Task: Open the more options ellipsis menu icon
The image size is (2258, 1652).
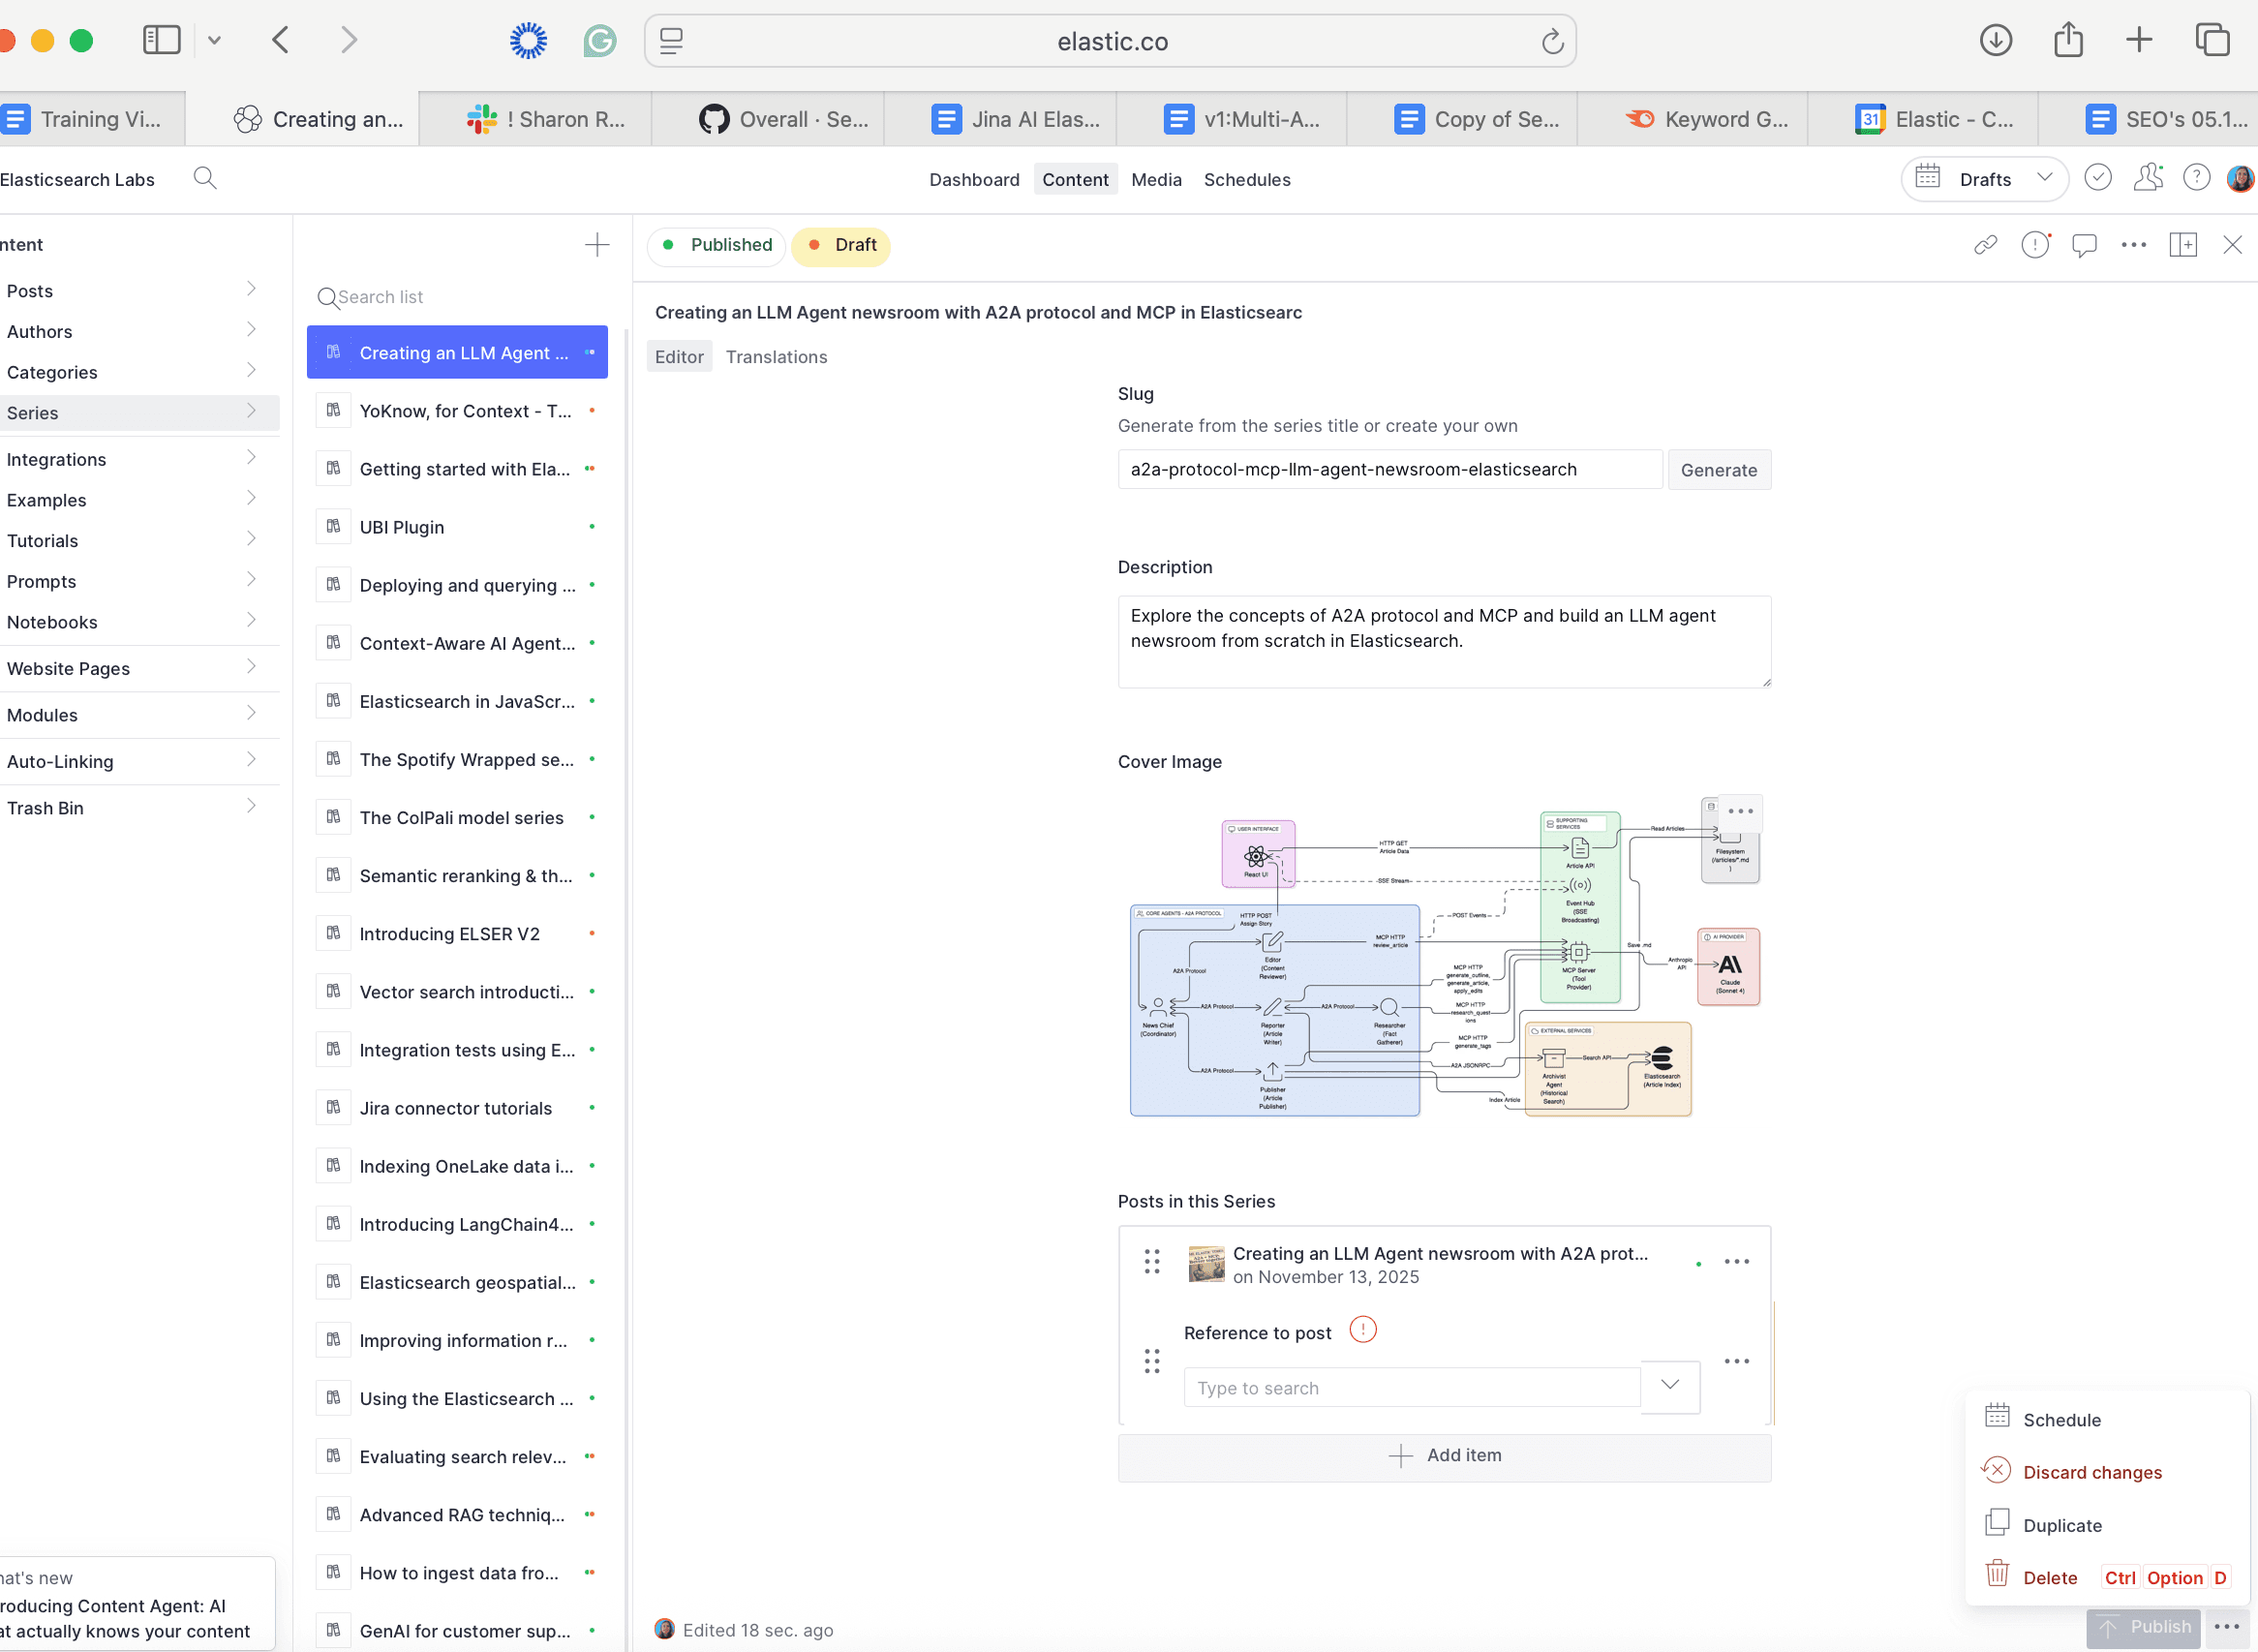Action: 2133,244
